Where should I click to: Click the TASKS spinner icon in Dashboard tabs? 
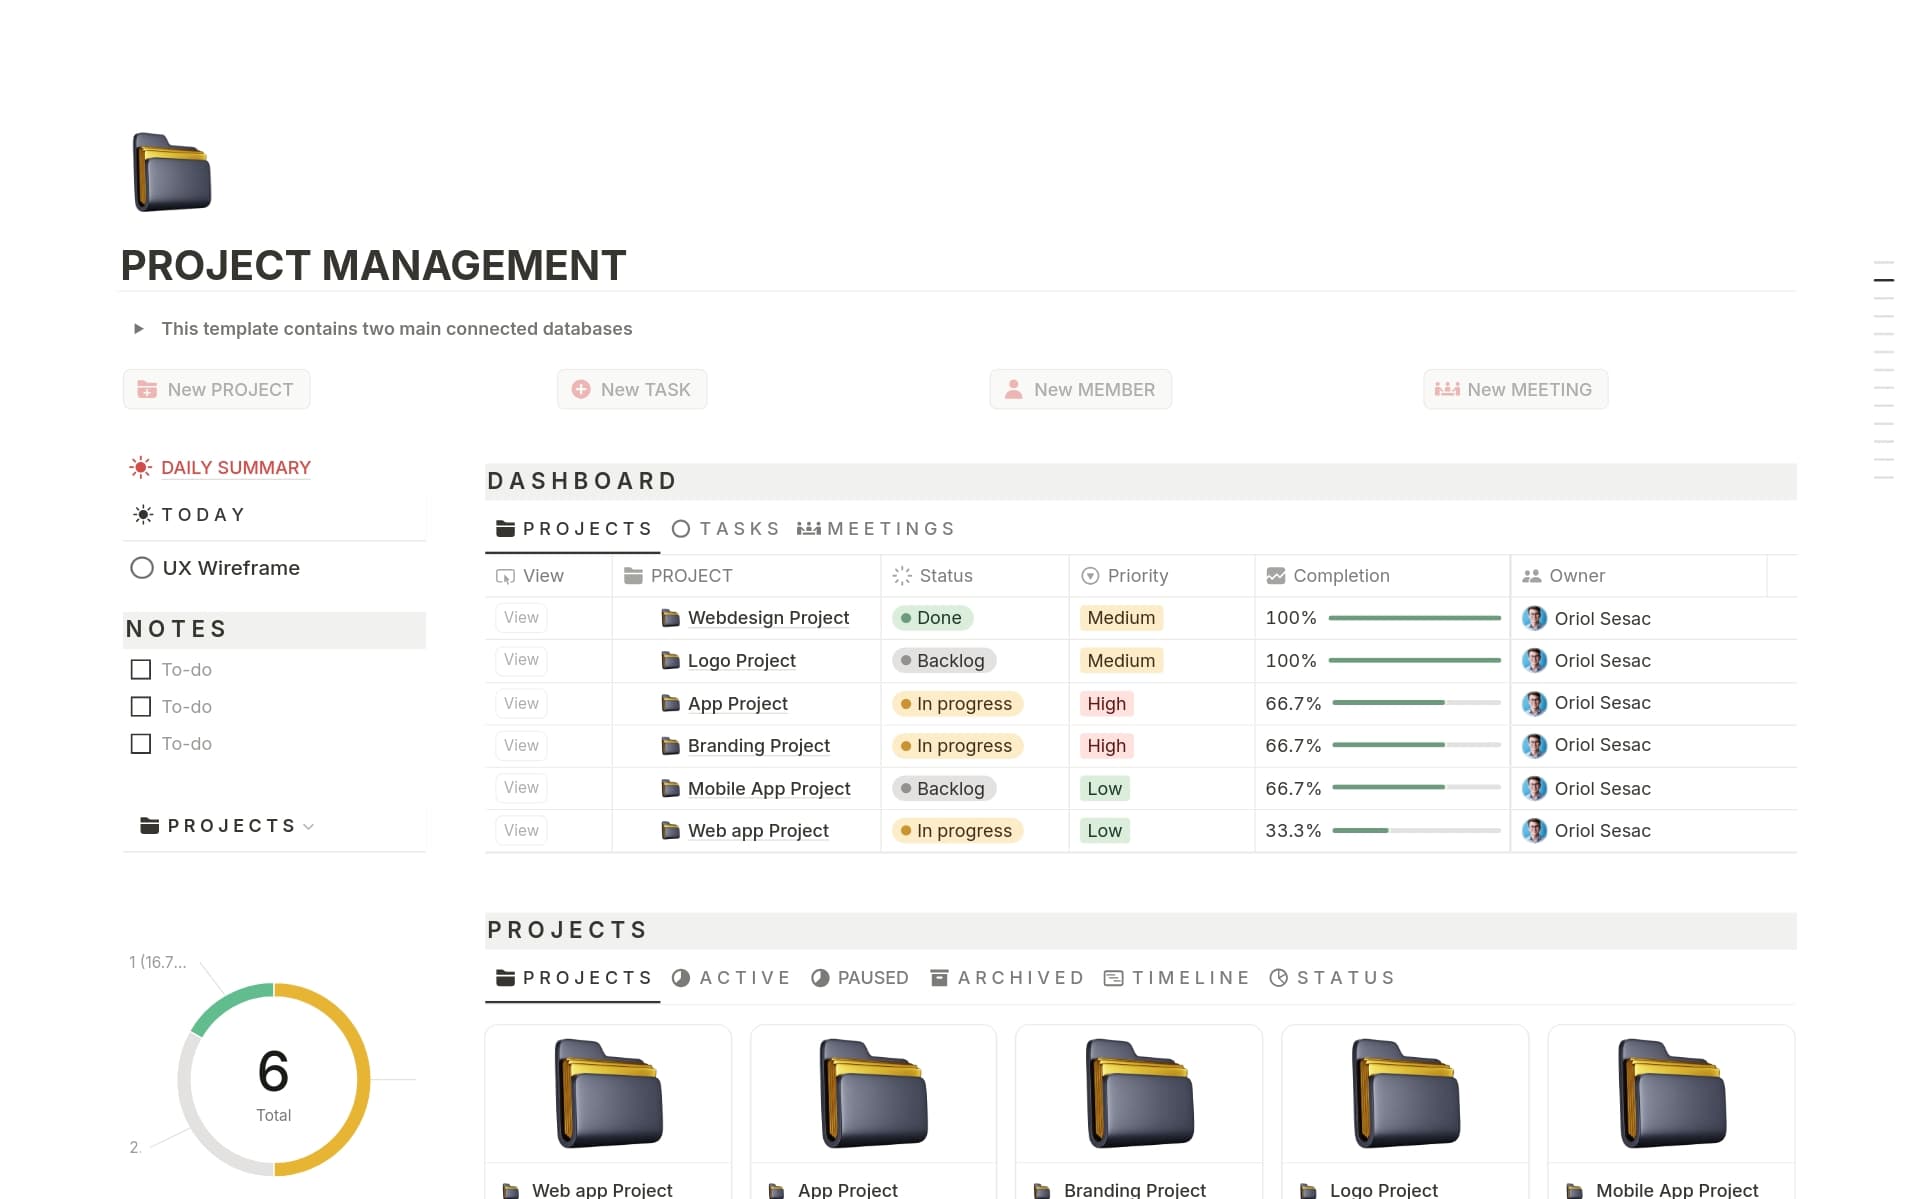pyautogui.click(x=681, y=529)
